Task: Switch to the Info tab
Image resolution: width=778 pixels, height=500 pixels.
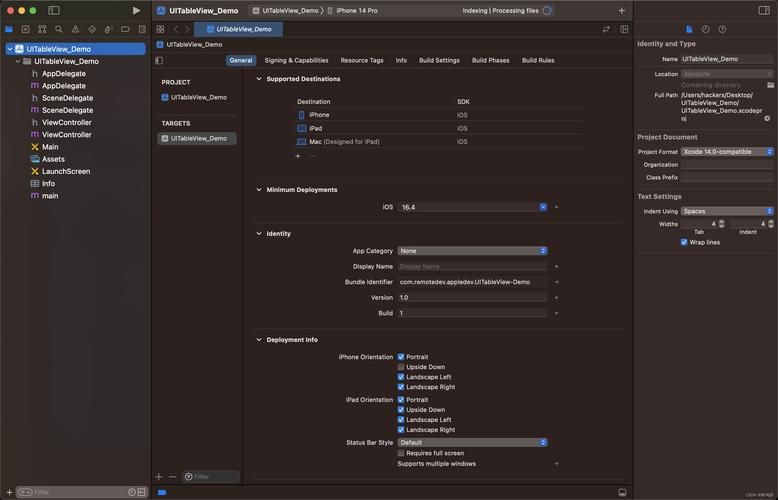Action: coord(401,61)
